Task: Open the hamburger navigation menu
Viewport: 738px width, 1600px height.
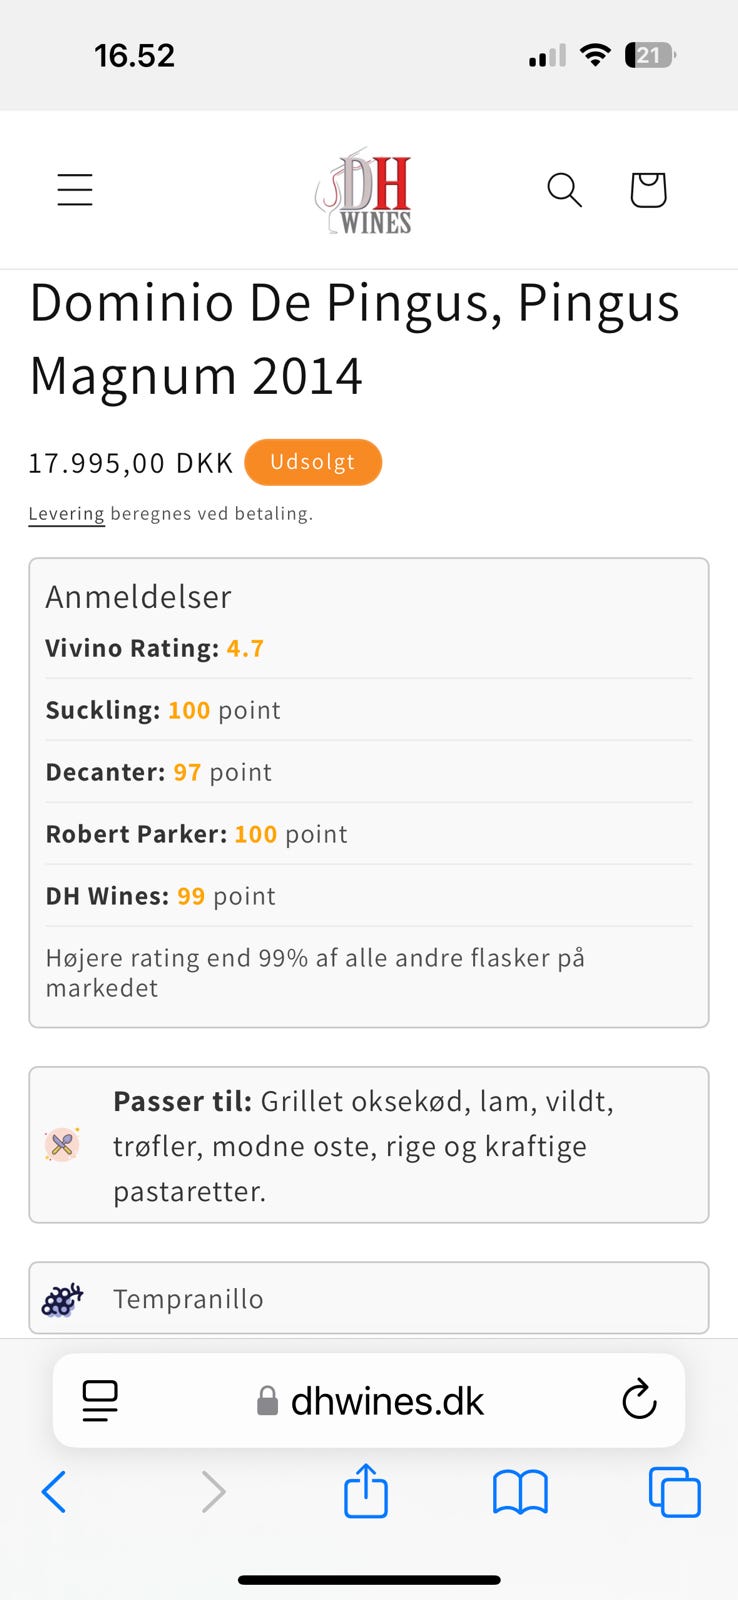Action: tap(75, 189)
